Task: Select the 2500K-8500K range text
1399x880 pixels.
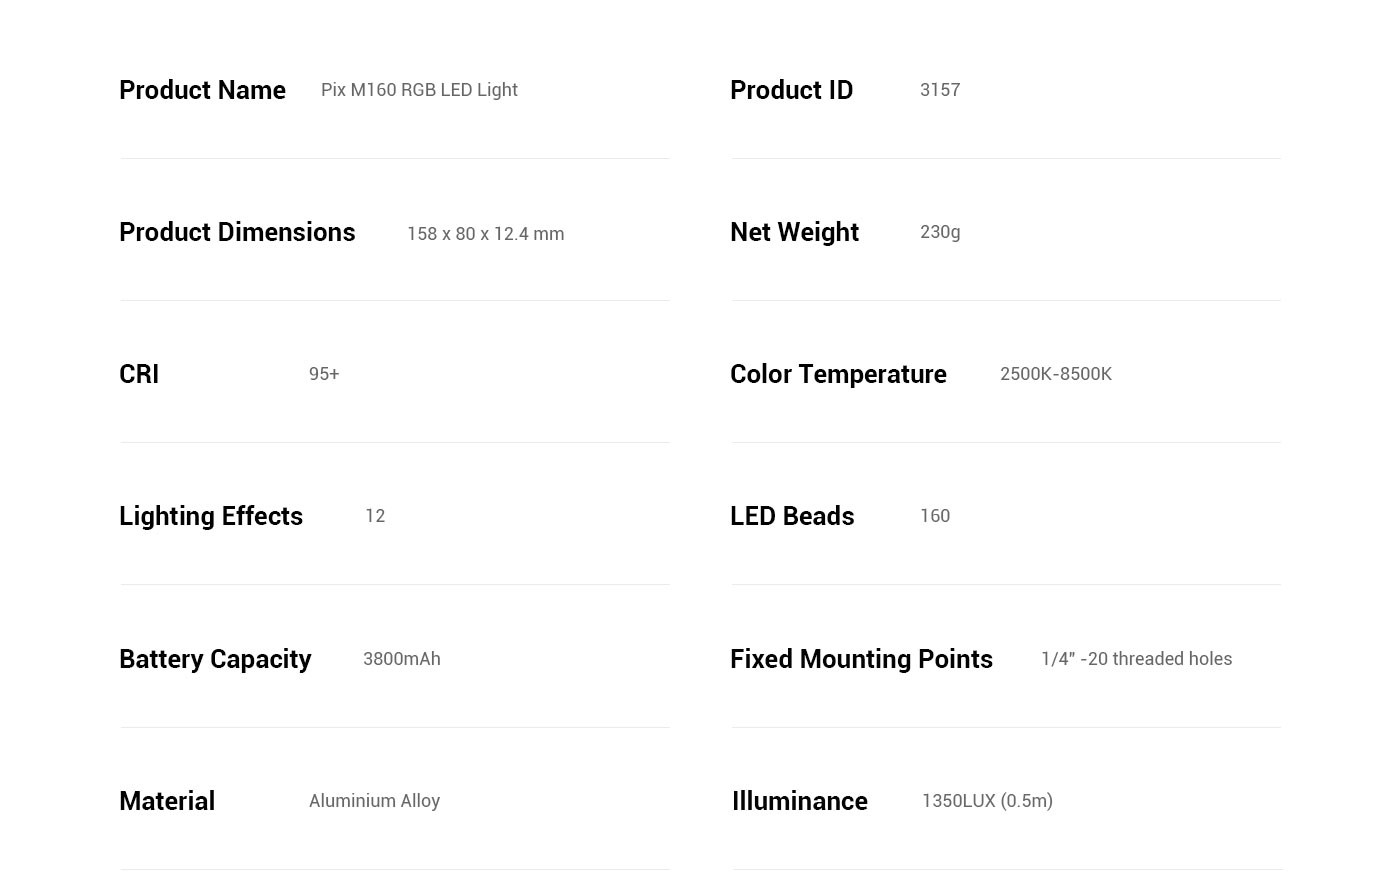Action: click(x=1056, y=374)
